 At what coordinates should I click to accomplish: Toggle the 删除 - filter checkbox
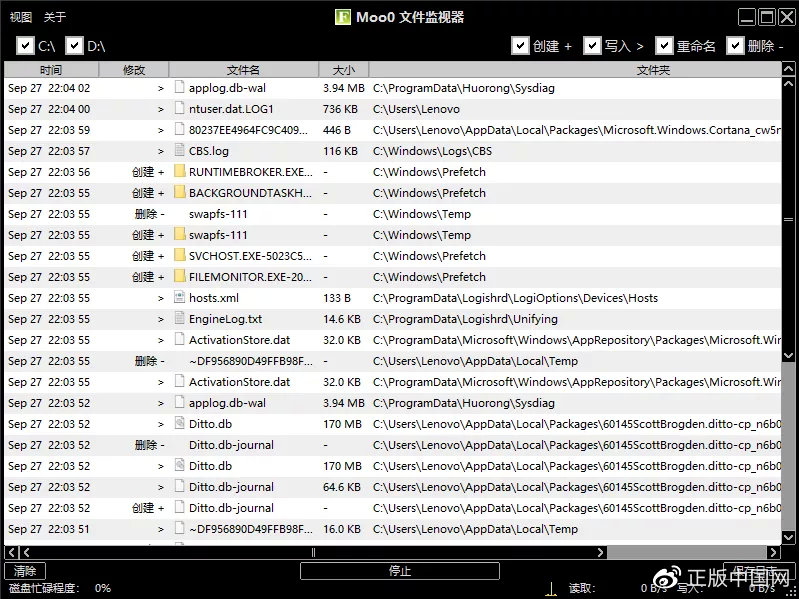735,46
